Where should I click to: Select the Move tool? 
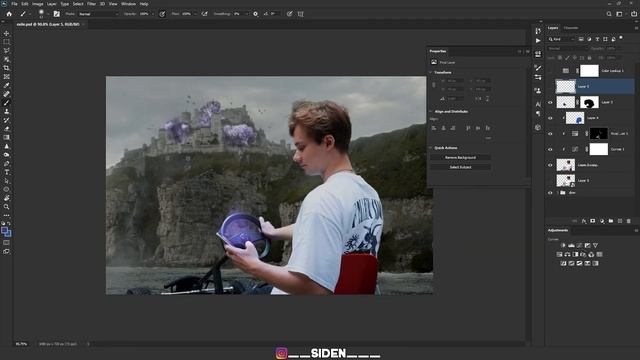pyautogui.click(x=7, y=33)
